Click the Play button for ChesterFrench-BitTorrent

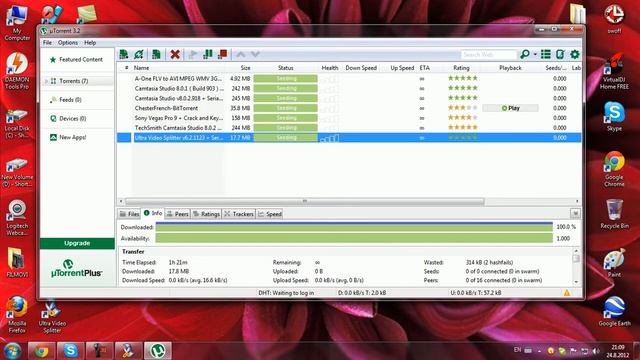(510, 108)
